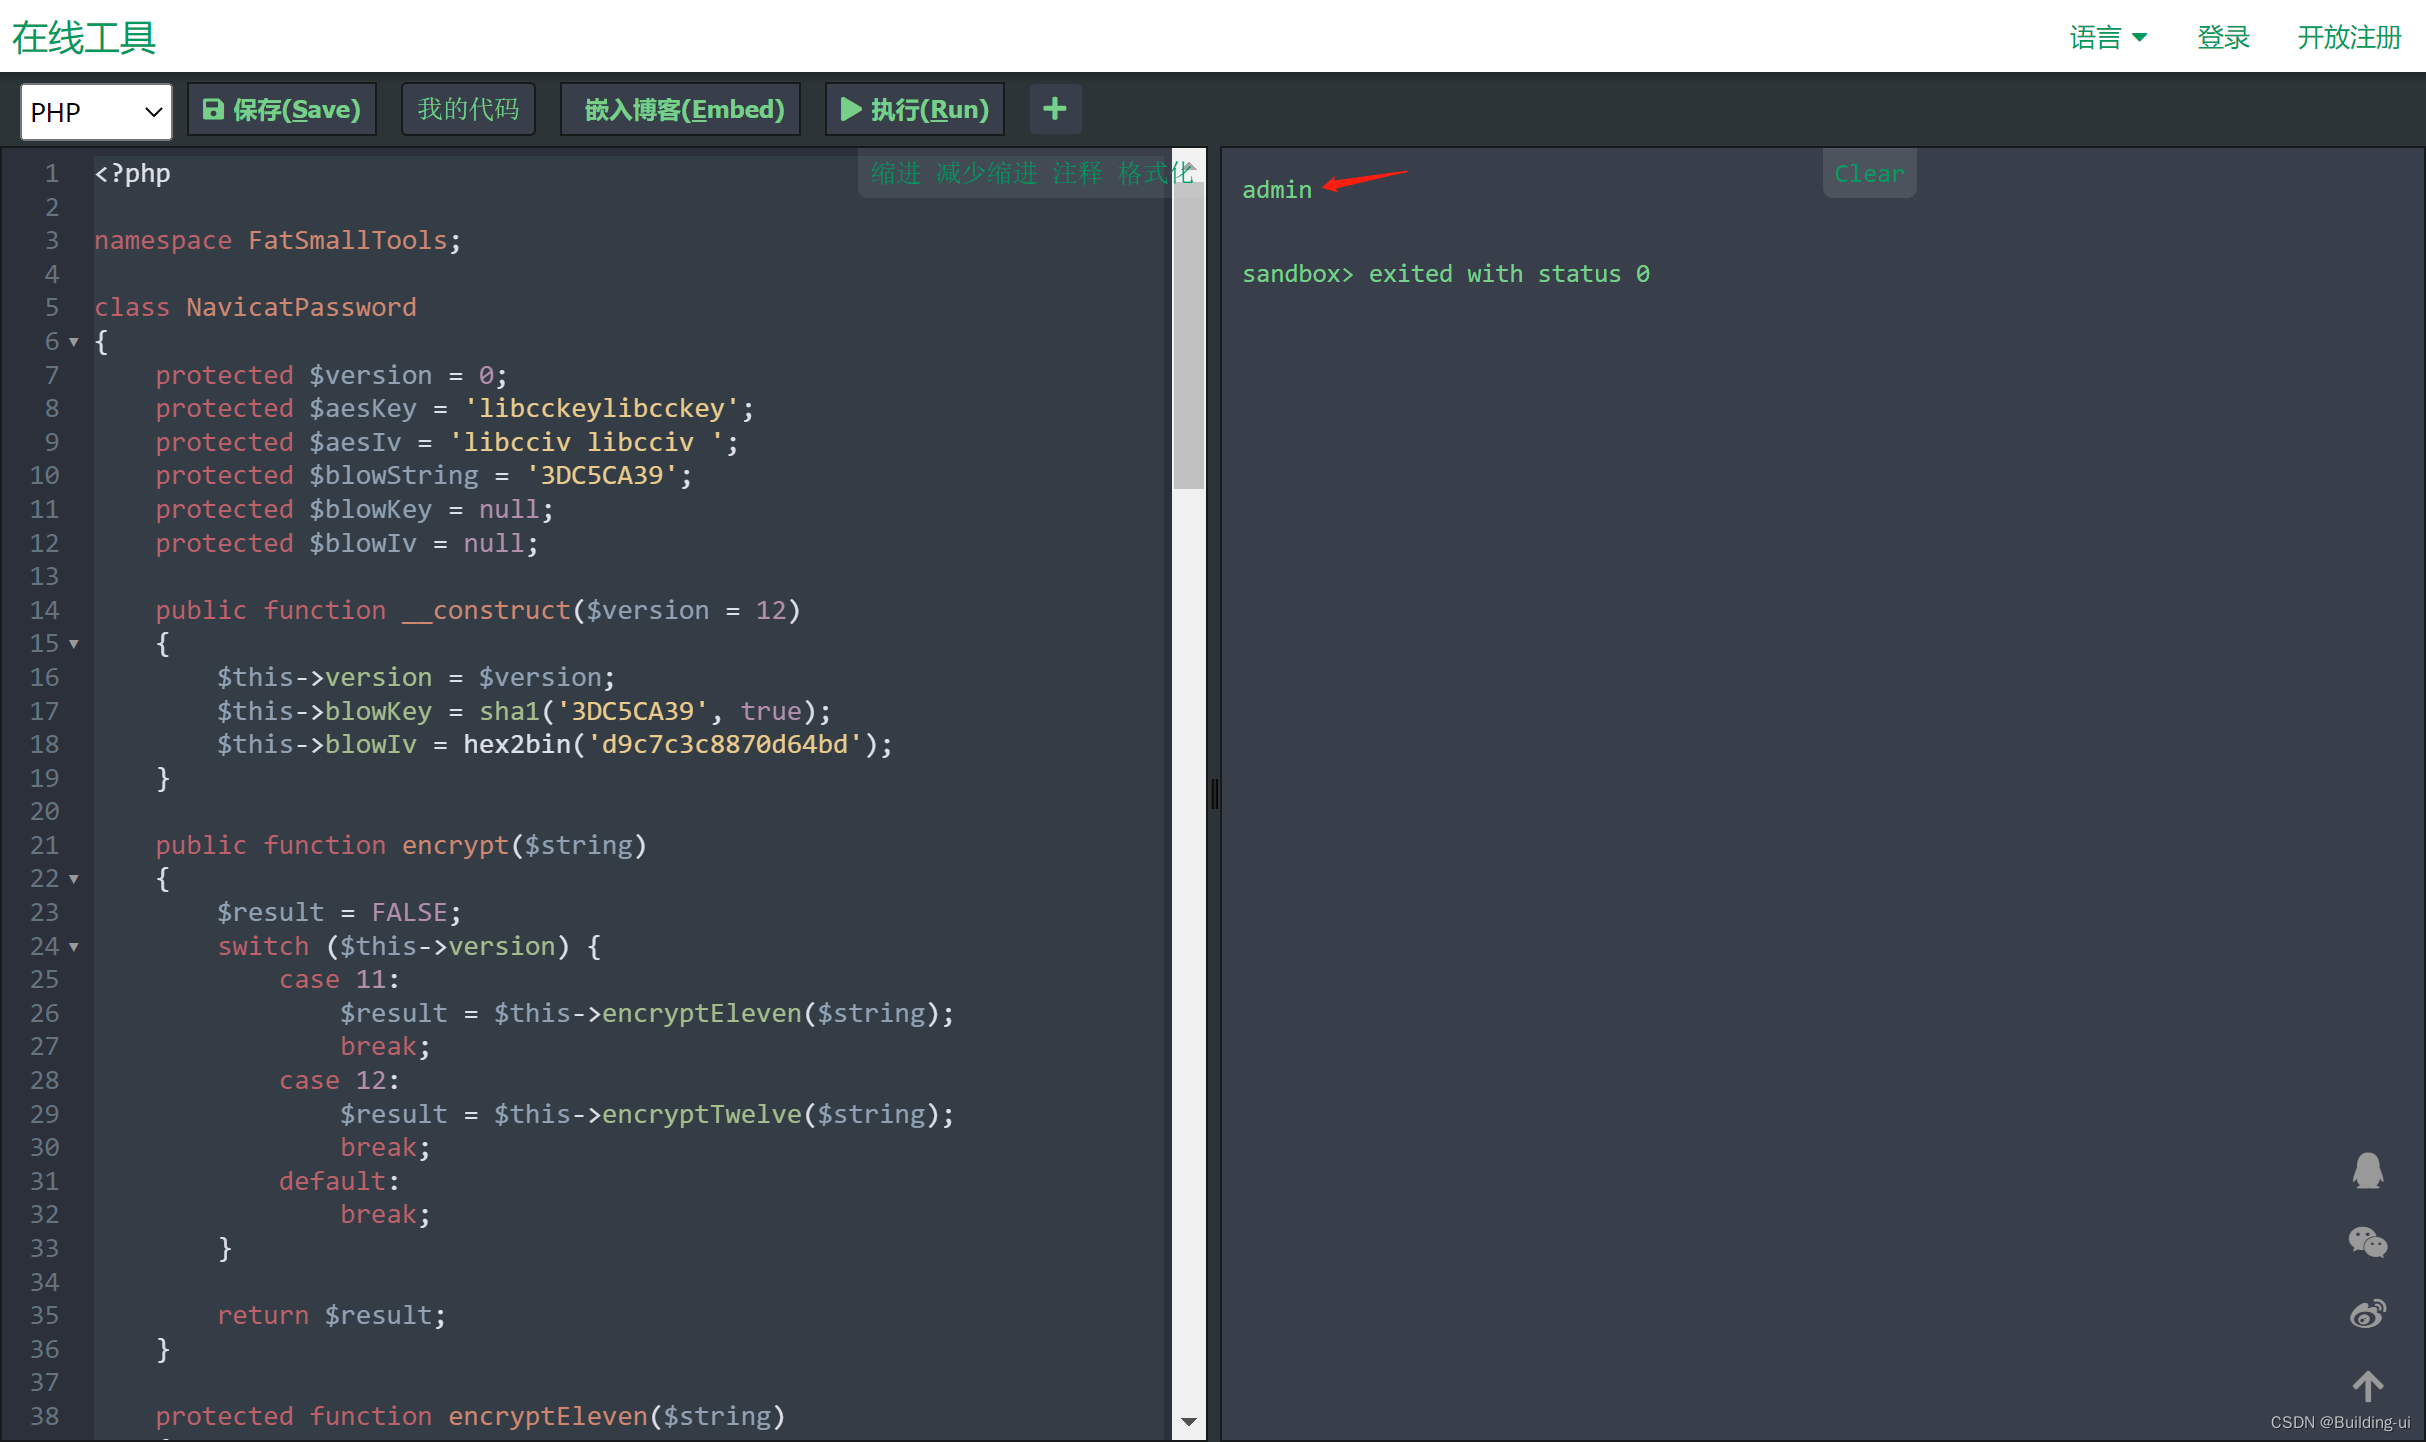
Task: Click the Embed (嵌入博客) button
Action: [x=682, y=109]
